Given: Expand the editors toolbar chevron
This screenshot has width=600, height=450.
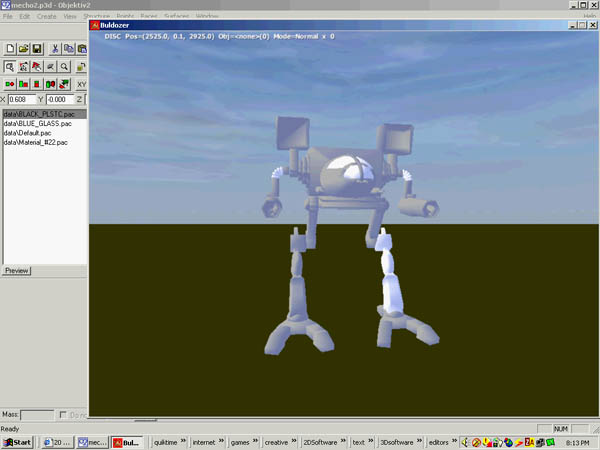Looking at the screenshot, I should coord(454,441).
